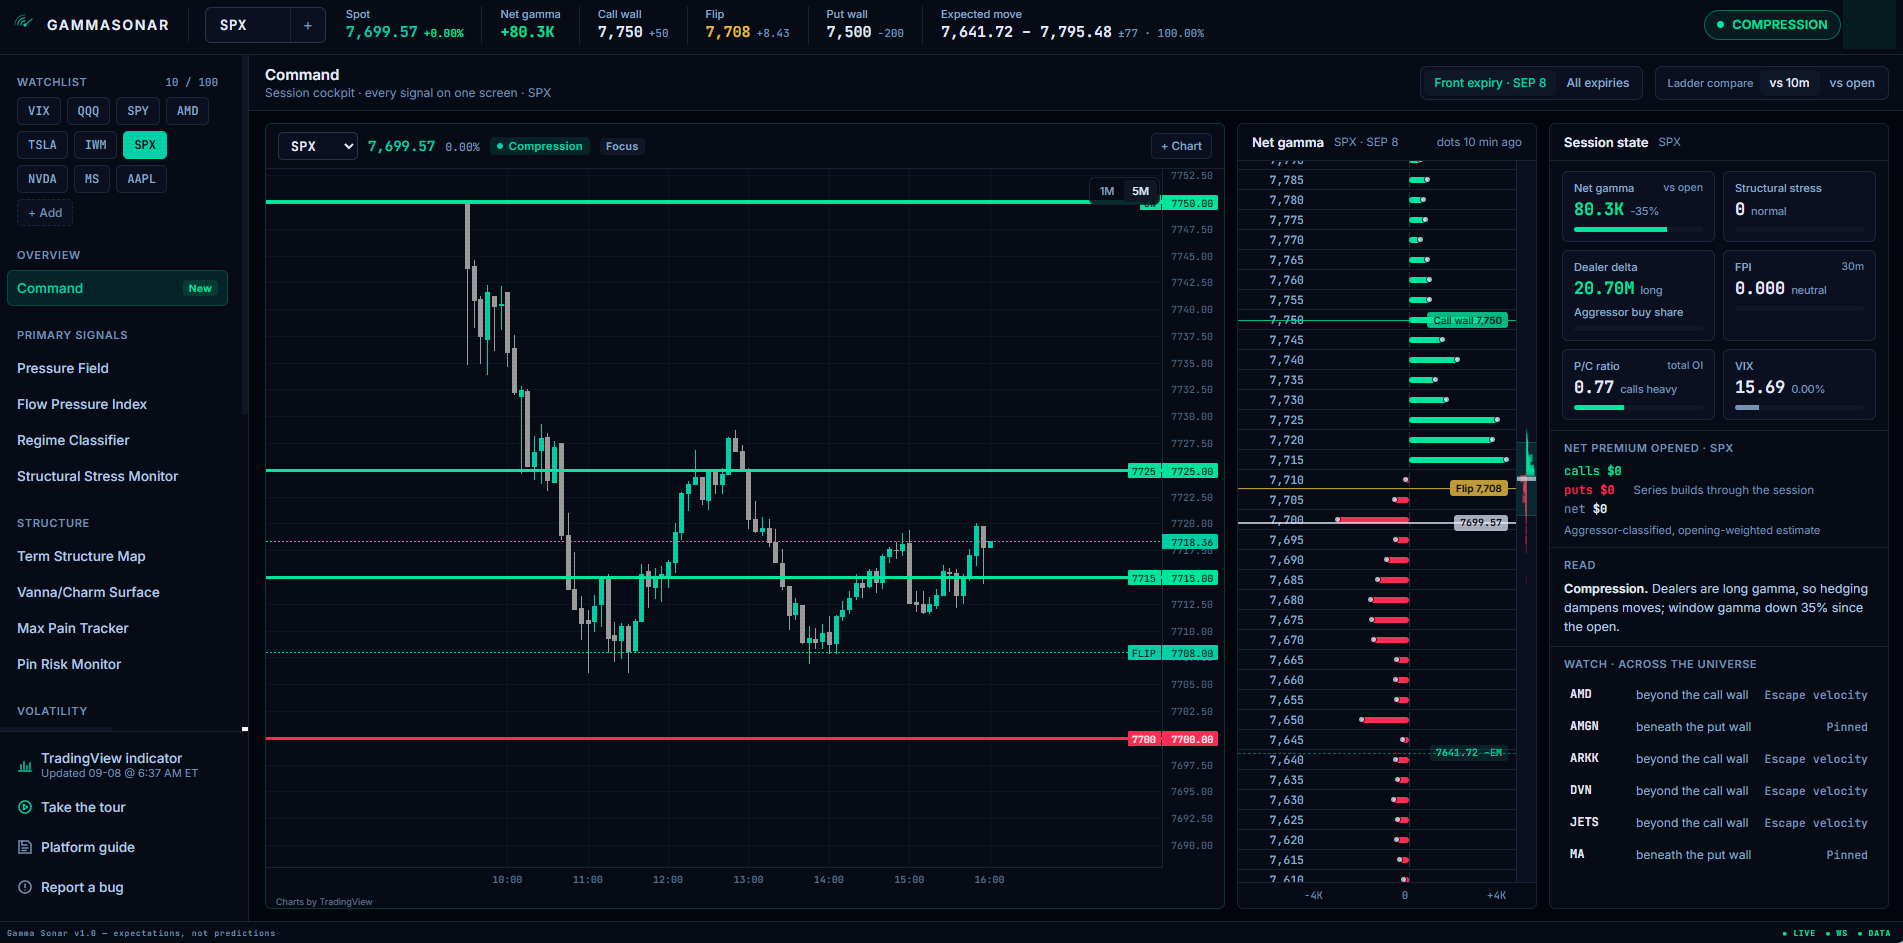Open DVN row in universe watch
The height and width of the screenshot is (943, 1903).
[x=1718, y=791]
